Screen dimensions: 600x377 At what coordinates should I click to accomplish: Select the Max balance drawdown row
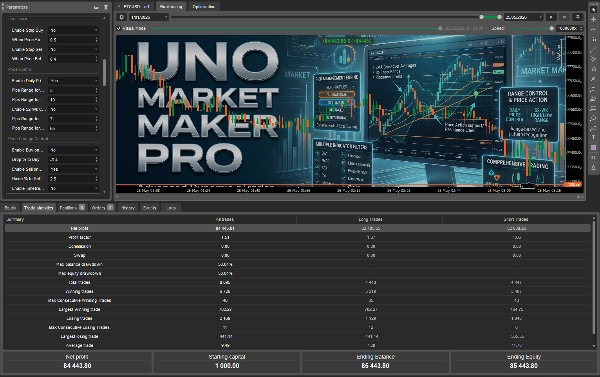[x=298, y=264]
